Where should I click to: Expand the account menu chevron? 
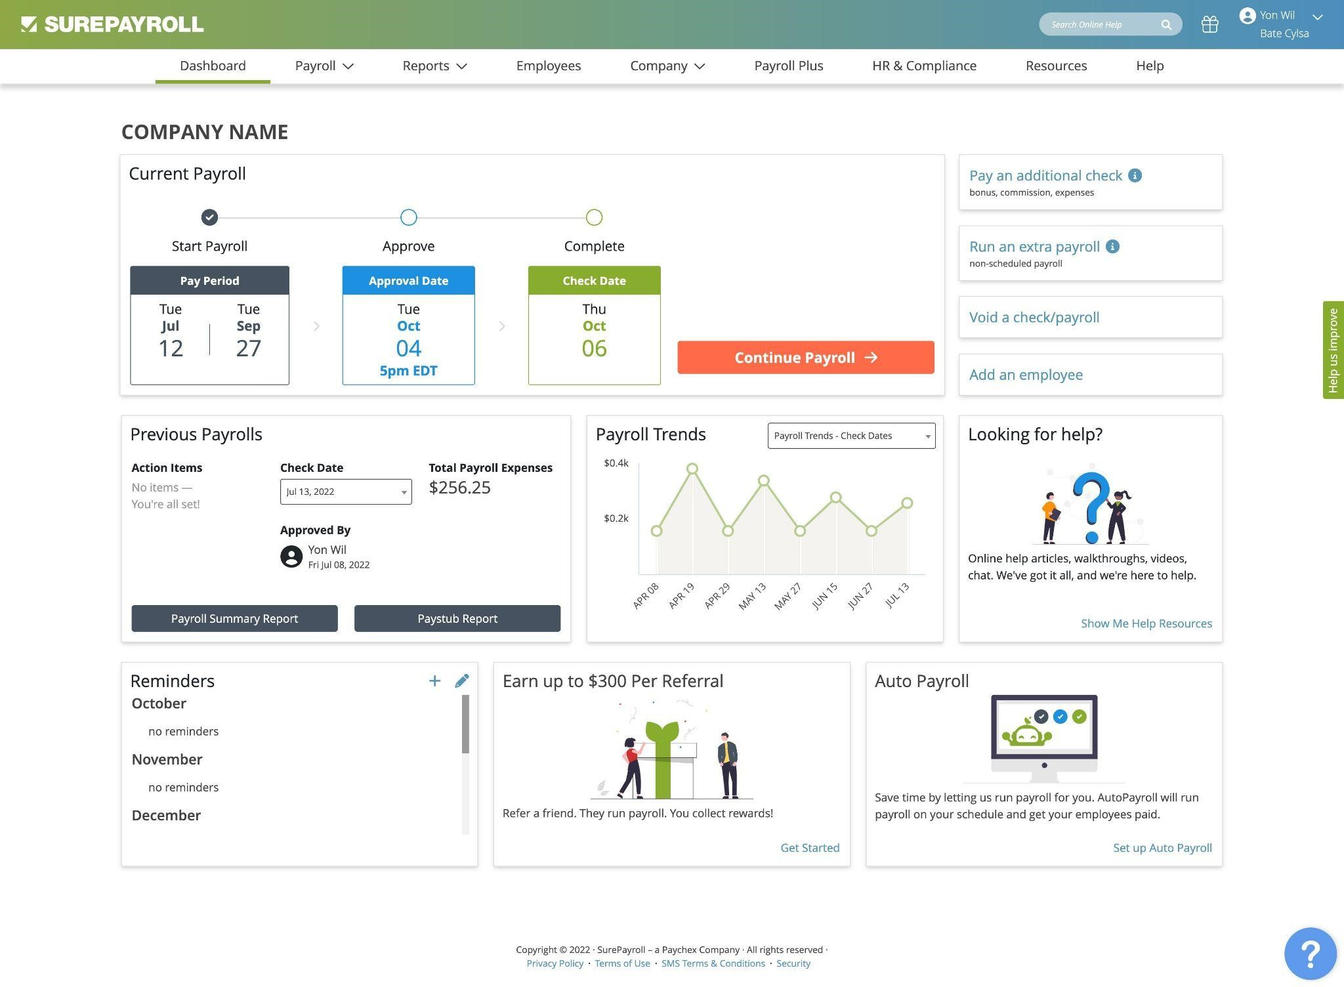[x=1317, y=16]
